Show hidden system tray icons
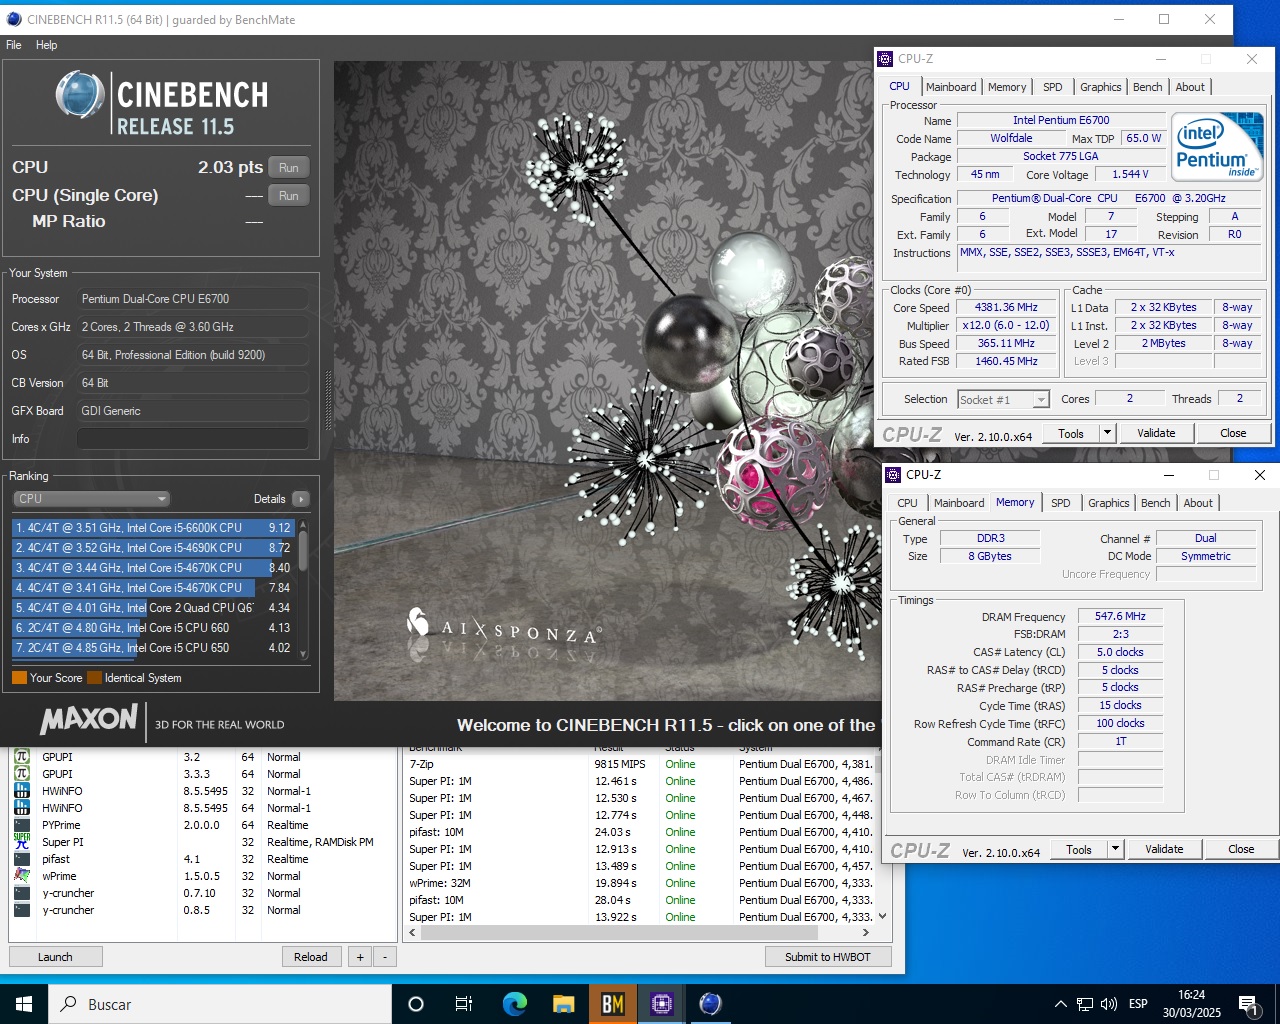Screen dimensions: 1280x1024 (1060, 1004)
